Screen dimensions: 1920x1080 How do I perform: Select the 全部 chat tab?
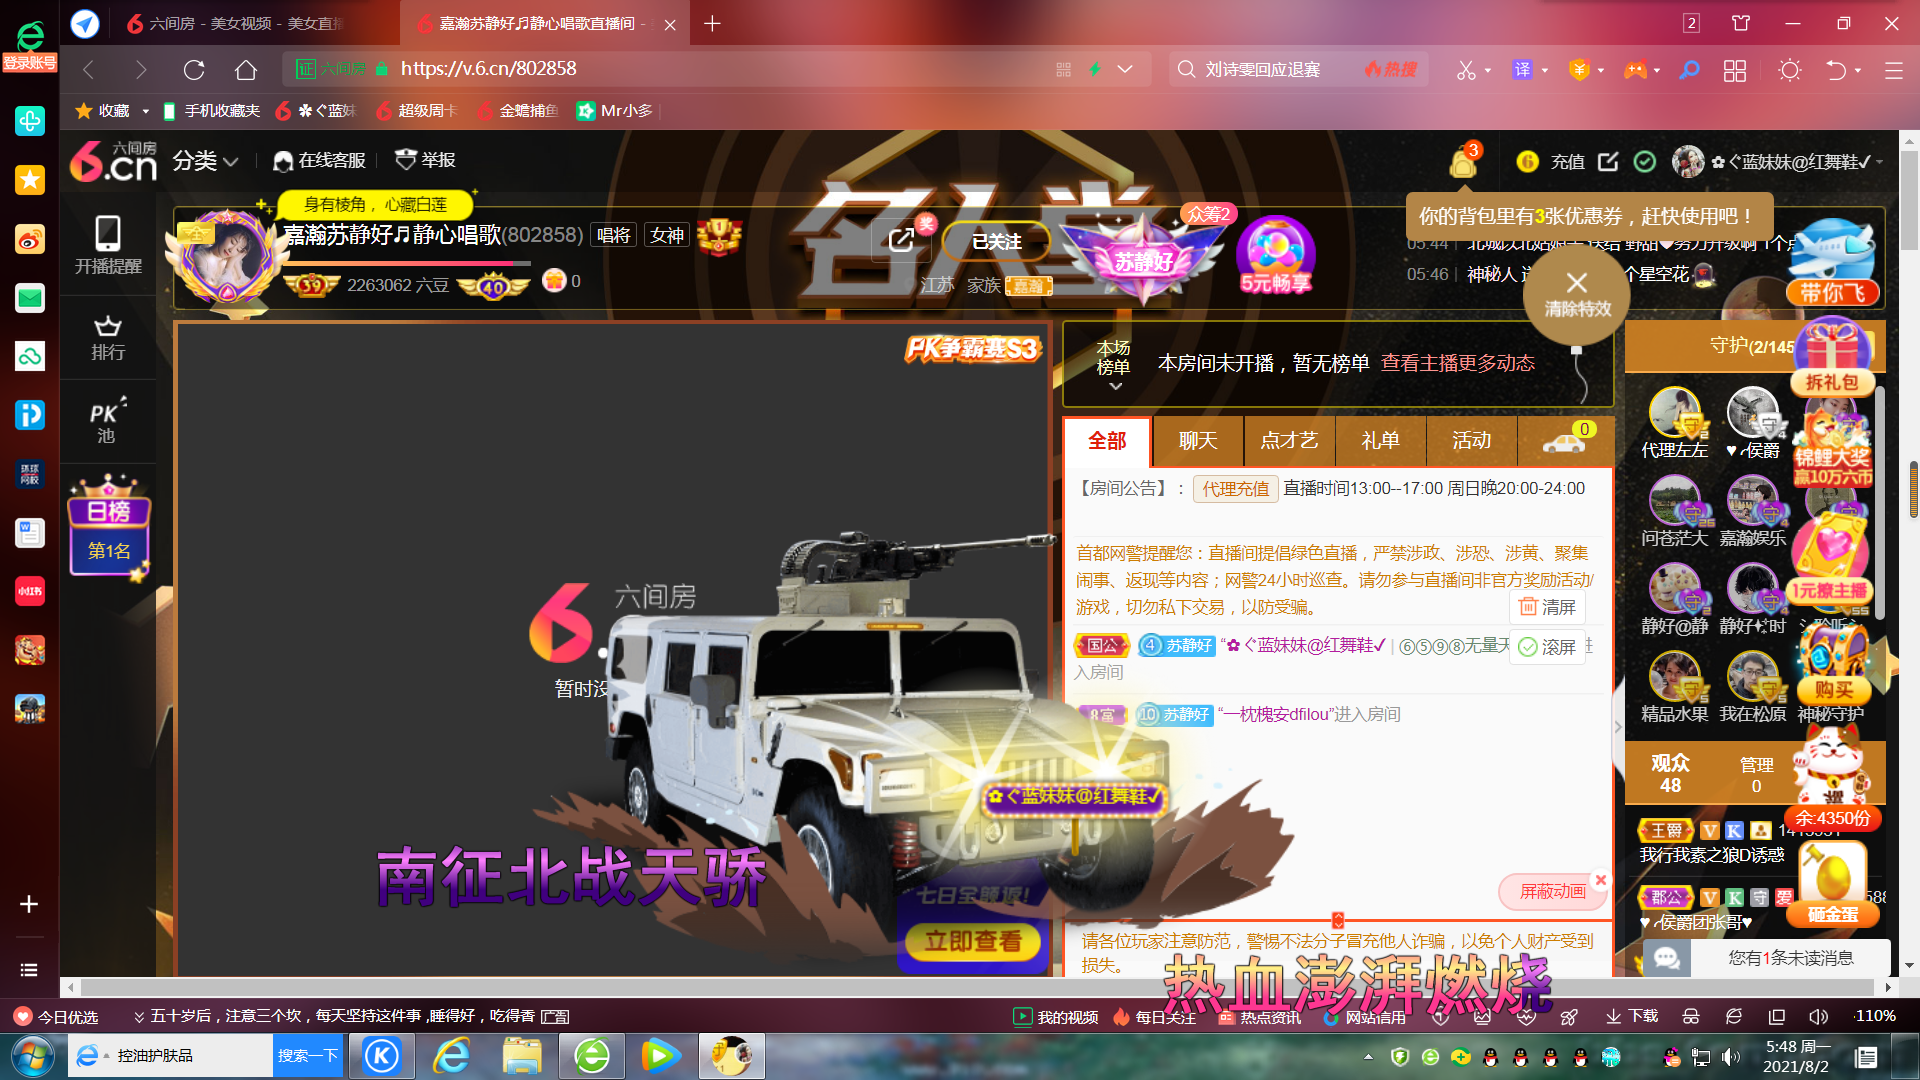coord(1107,441)
